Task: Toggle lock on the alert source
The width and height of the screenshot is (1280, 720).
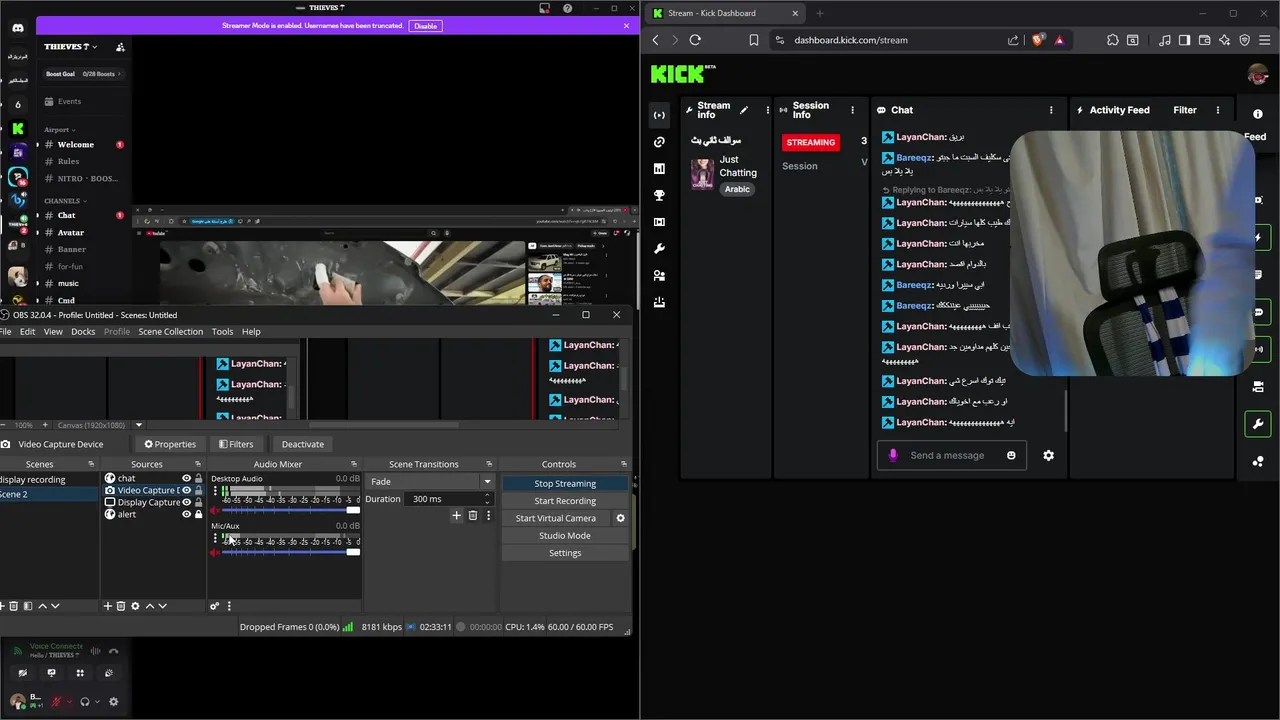Action: pyautogui.click(x=198, y=514)
